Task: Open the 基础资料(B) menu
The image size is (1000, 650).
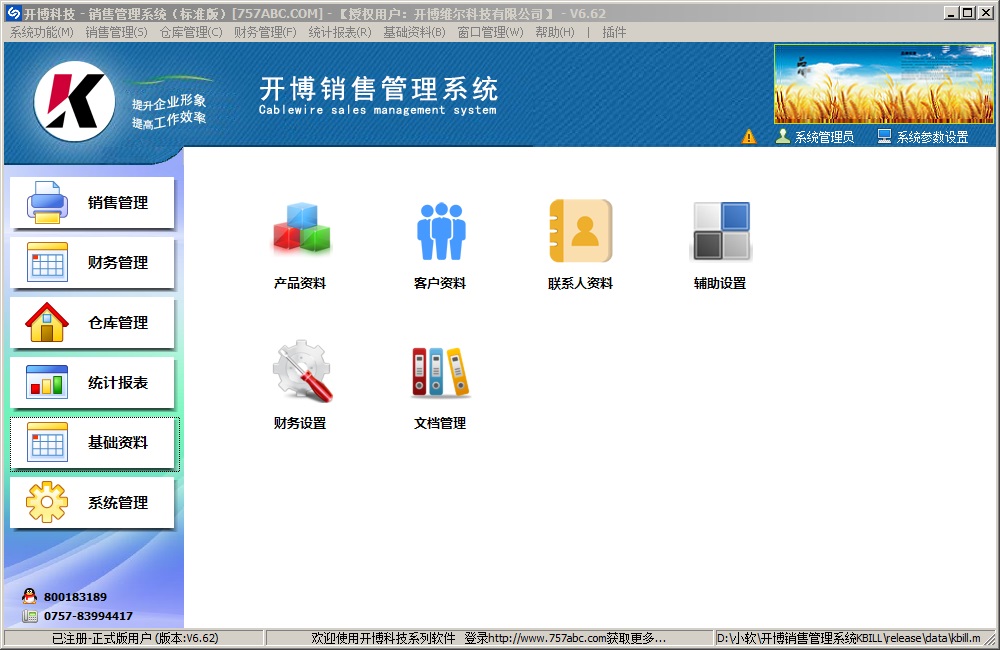Action: tap(415, 32)
